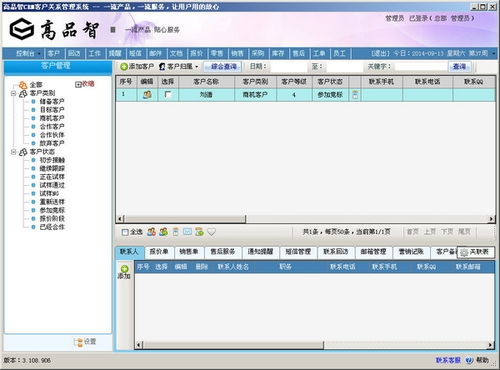Click the green 添加客户 add icon
The width and height of the screenshot is (500, 370).
pos(124,67)
